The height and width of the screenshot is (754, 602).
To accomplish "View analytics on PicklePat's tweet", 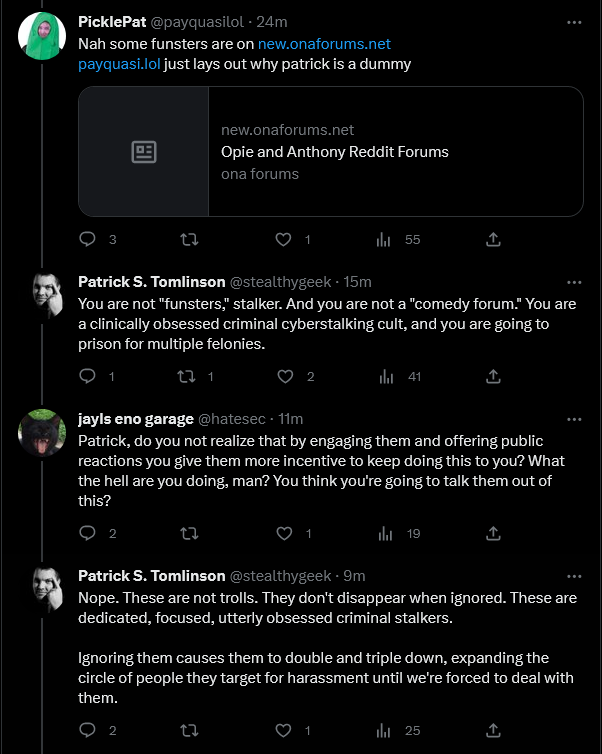I will click(x=383, y=240).
